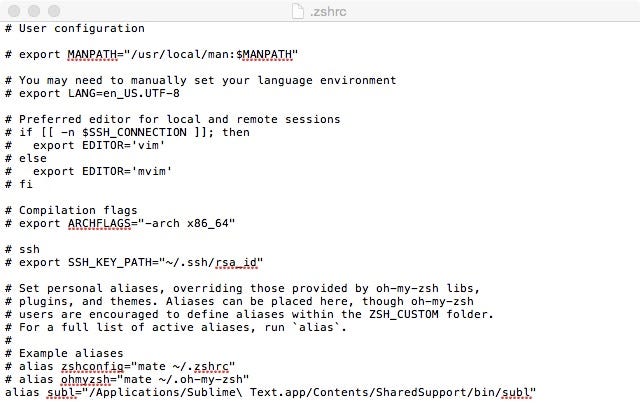Click the .zshrc window title text
The width and height of the screenshot is (640, 412).
pyautogui.click(x=328, y=11)
